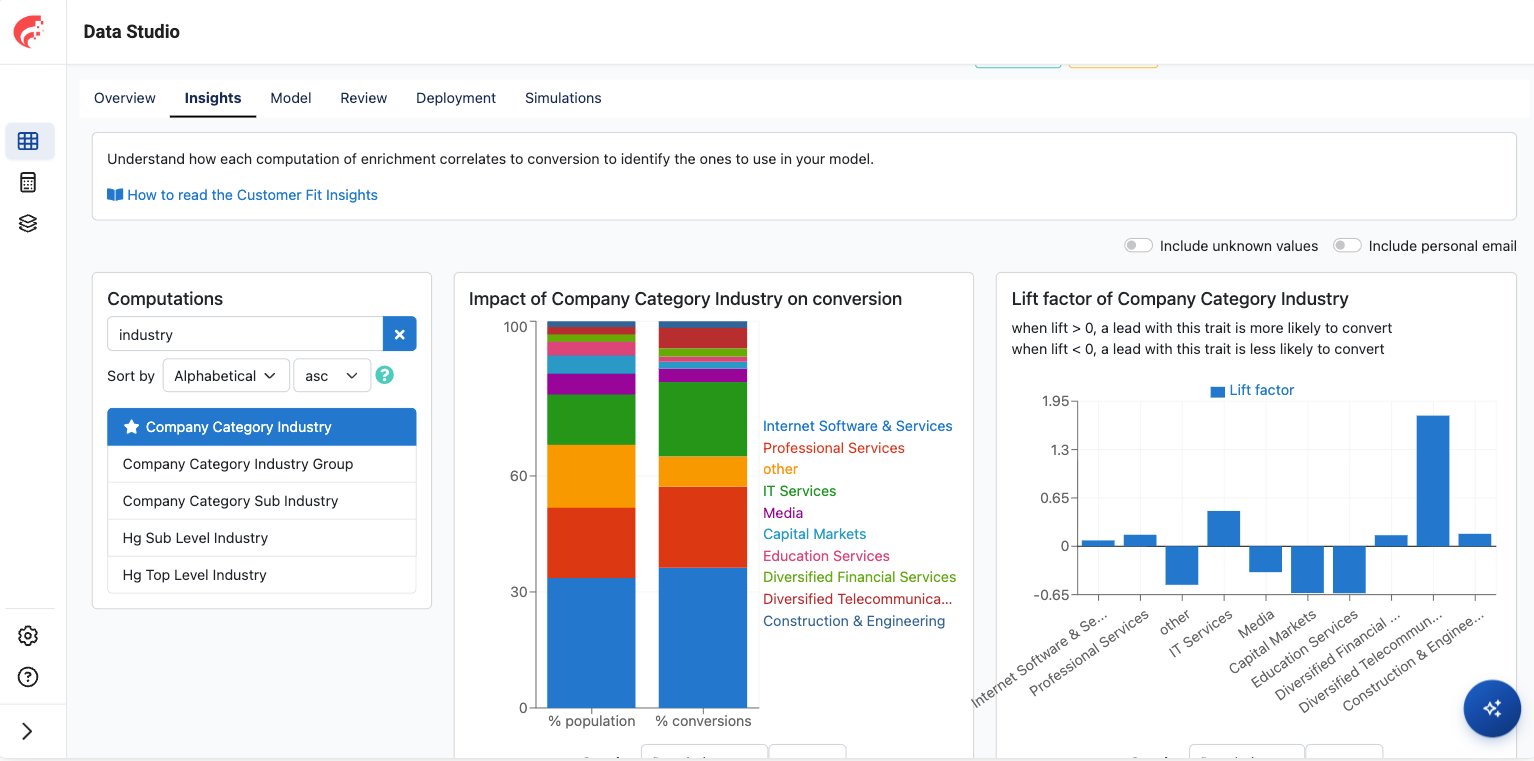
Task: Click the % conversions stacked bar
Action: [703, 515]
